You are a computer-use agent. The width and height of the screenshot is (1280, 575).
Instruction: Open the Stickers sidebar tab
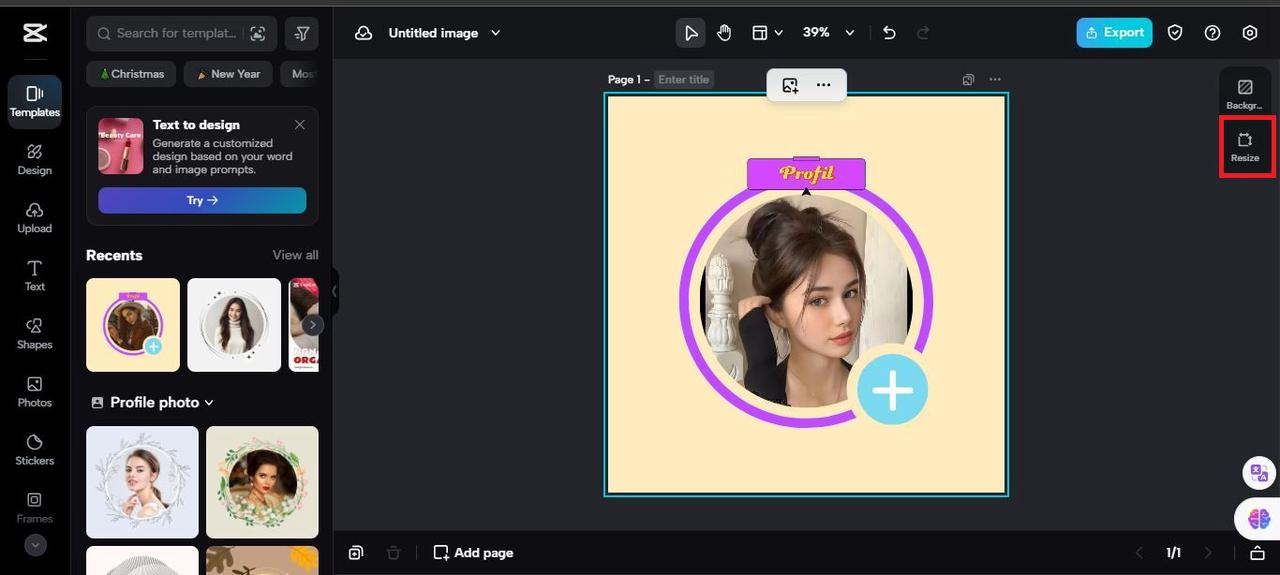tap(35, 450)
